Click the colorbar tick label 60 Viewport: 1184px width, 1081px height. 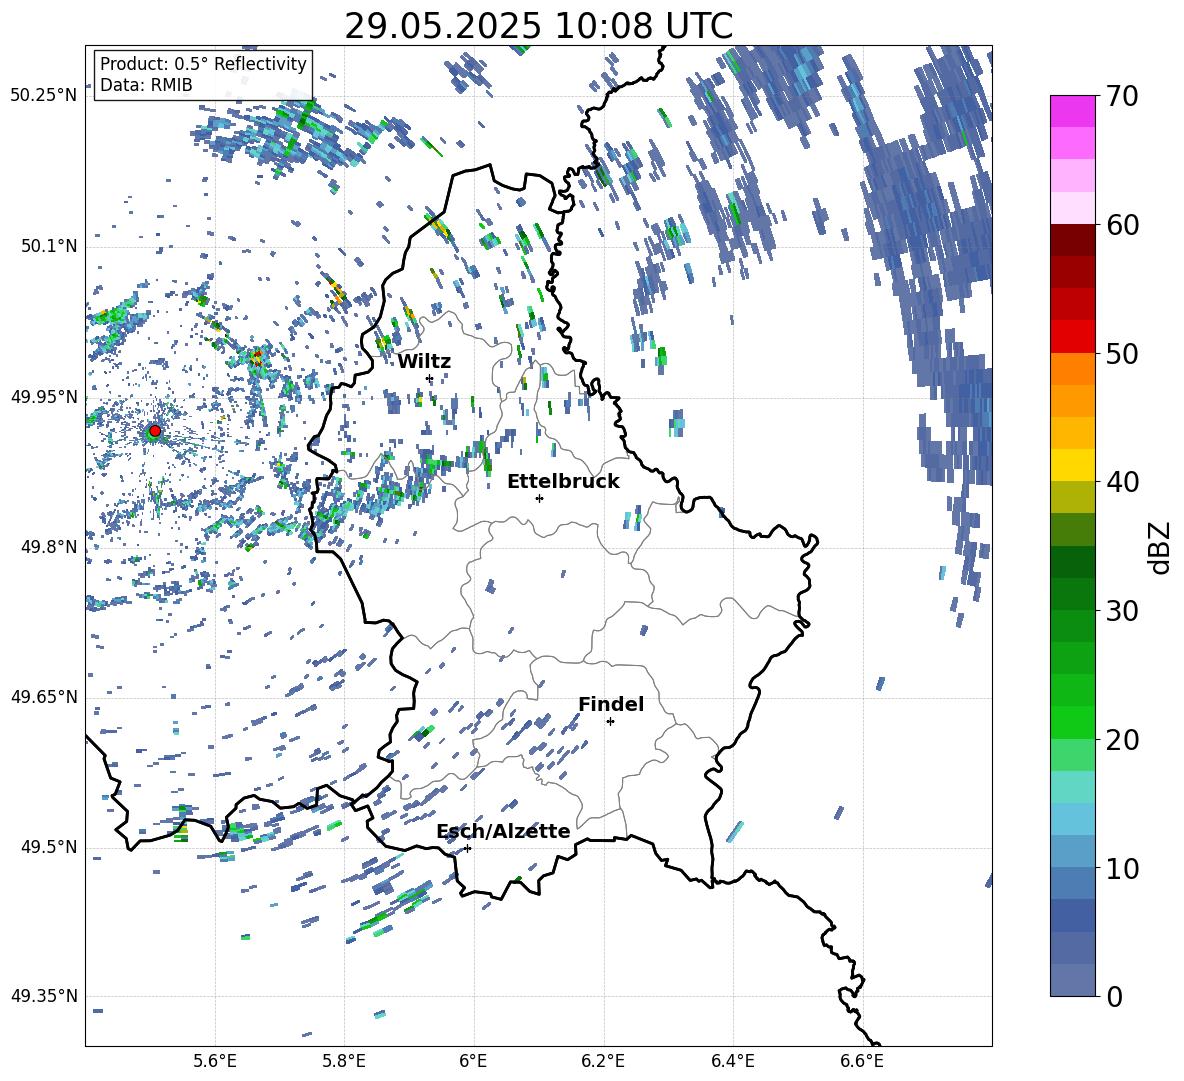(x=1121, y=225)
